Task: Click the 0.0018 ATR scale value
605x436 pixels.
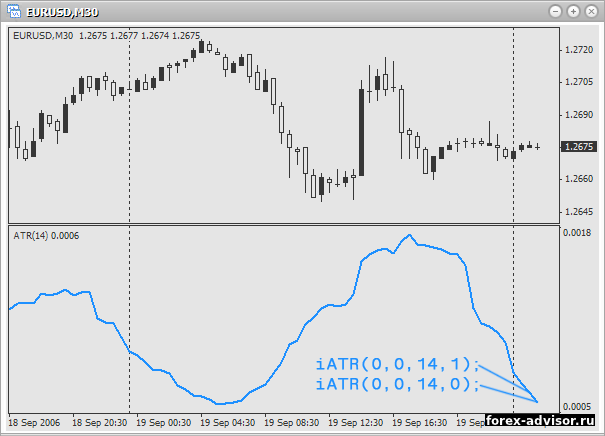Action: pyautogui.click(x=577, y=233)
